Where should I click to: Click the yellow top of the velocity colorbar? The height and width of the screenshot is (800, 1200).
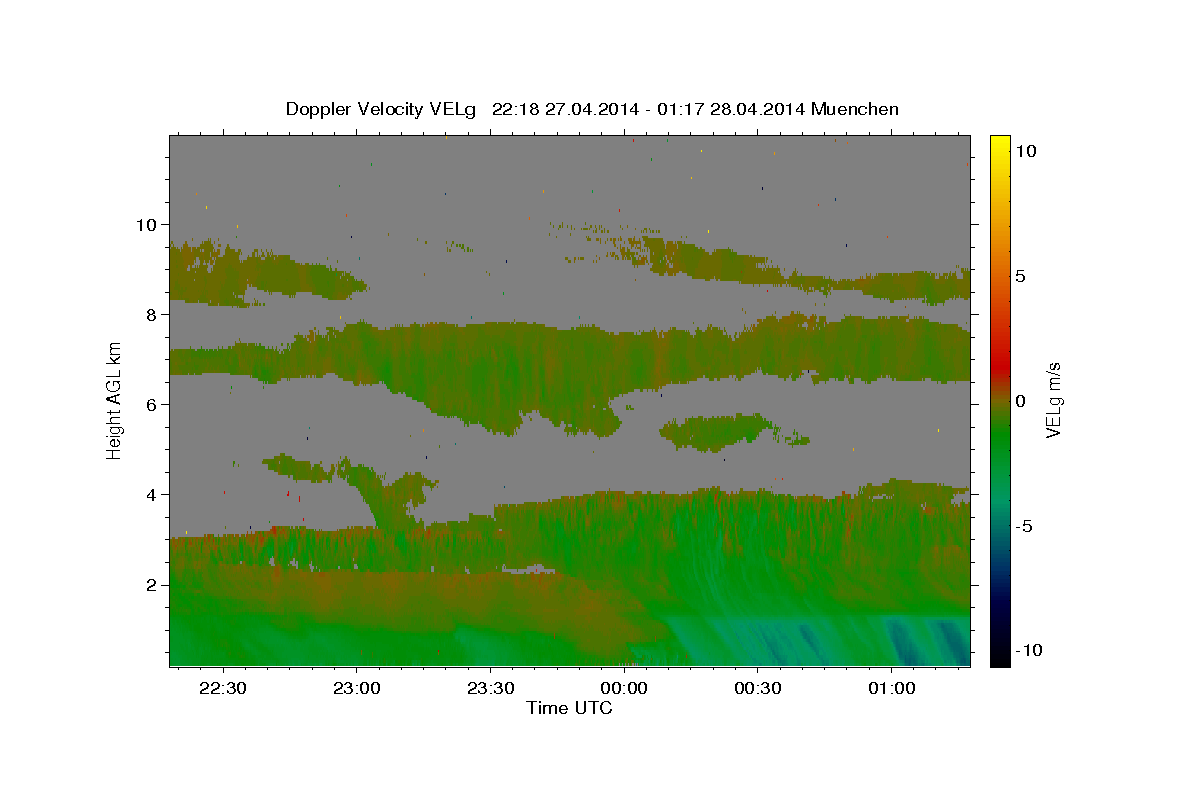click(x=999, y=145)
